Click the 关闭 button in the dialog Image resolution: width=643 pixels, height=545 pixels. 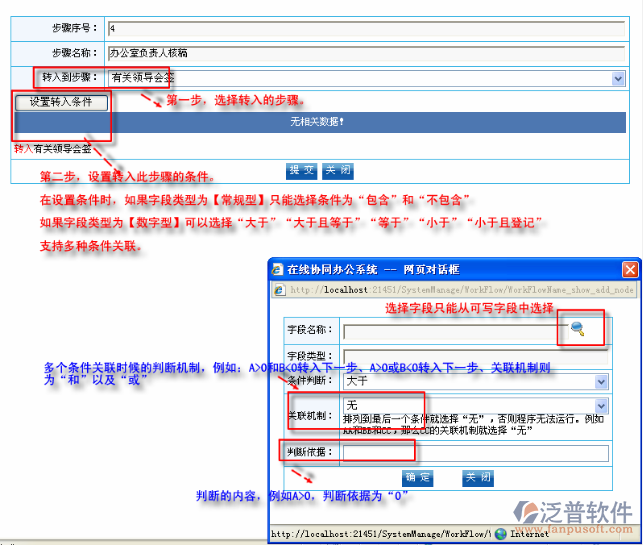(x=477, y=478)
